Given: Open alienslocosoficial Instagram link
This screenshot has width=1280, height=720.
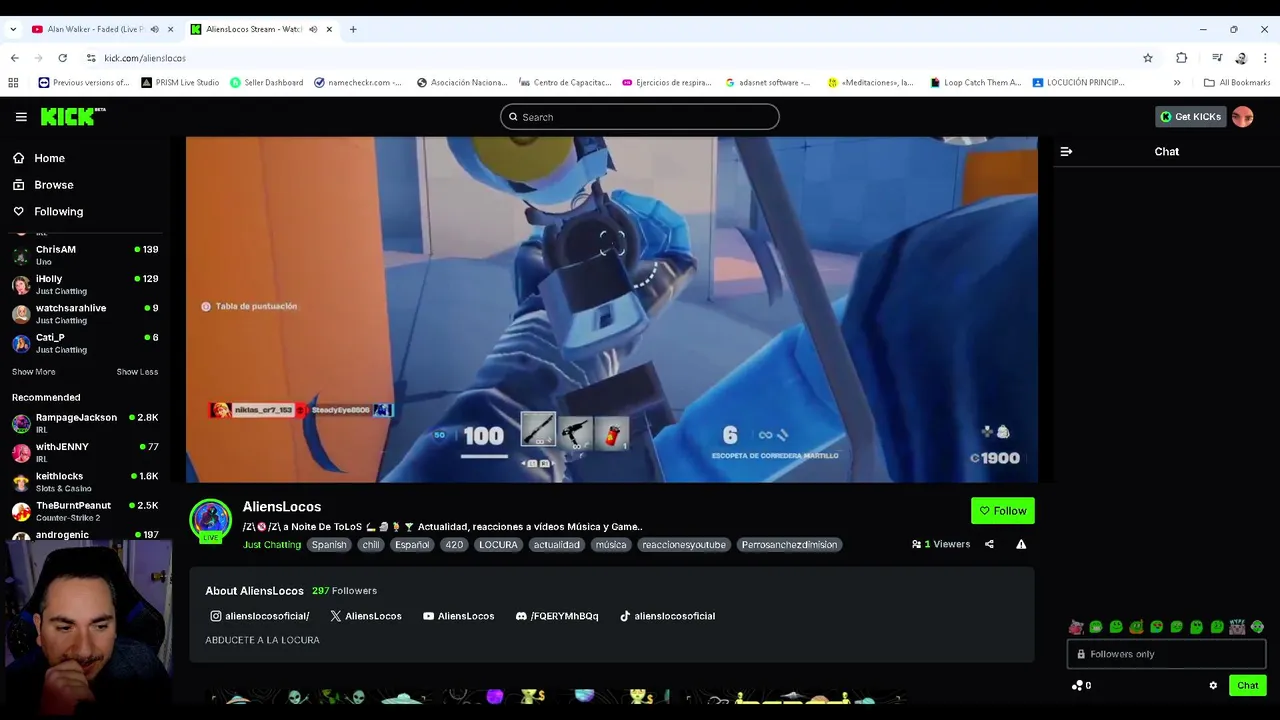Looking at the screenshot, I should [x=260, y=616].
